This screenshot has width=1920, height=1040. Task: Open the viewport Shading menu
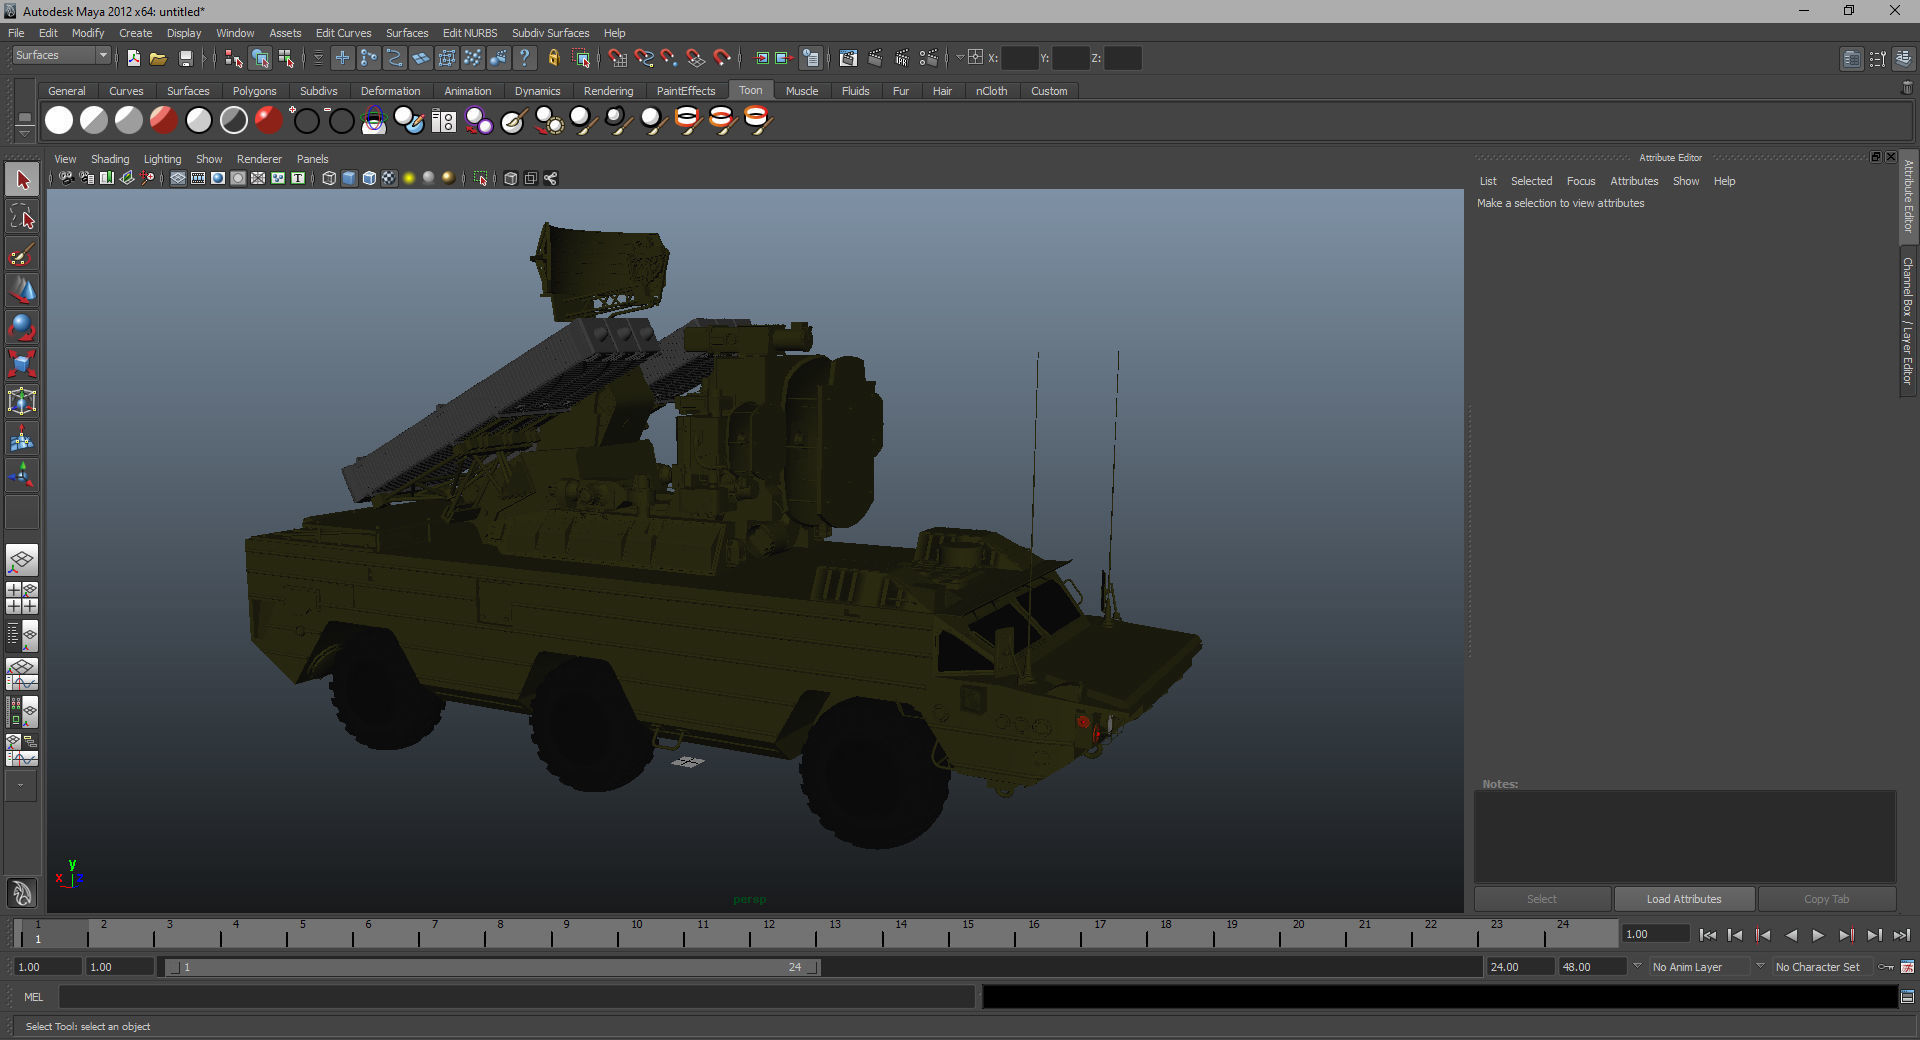point(109,159)
